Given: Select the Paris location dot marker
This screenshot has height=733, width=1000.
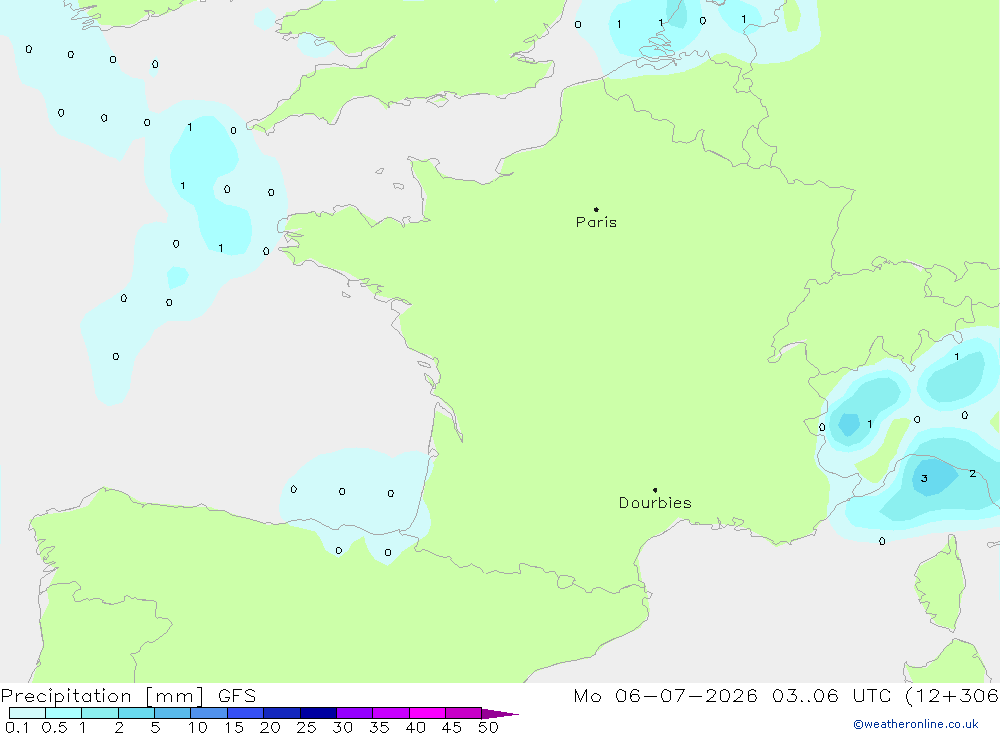Looking at the screenshot, I should click(x=596, y=209).
